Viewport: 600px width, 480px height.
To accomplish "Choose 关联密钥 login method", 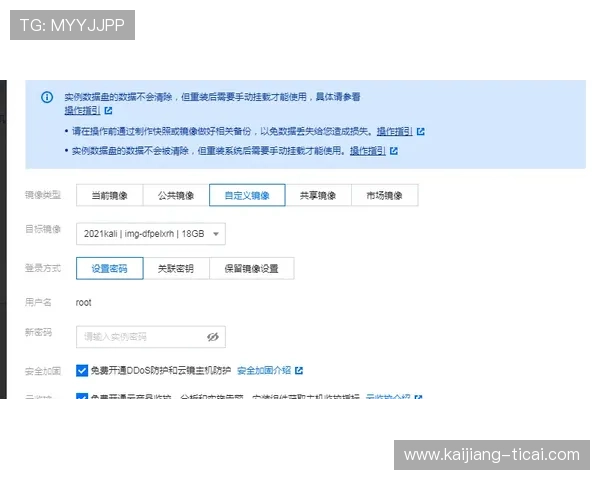I will pyautogui.click(x=176, y=269).
